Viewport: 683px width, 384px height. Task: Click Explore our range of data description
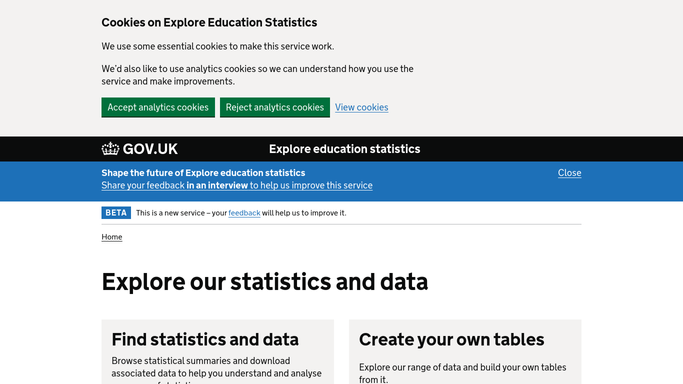pos(463,373)
